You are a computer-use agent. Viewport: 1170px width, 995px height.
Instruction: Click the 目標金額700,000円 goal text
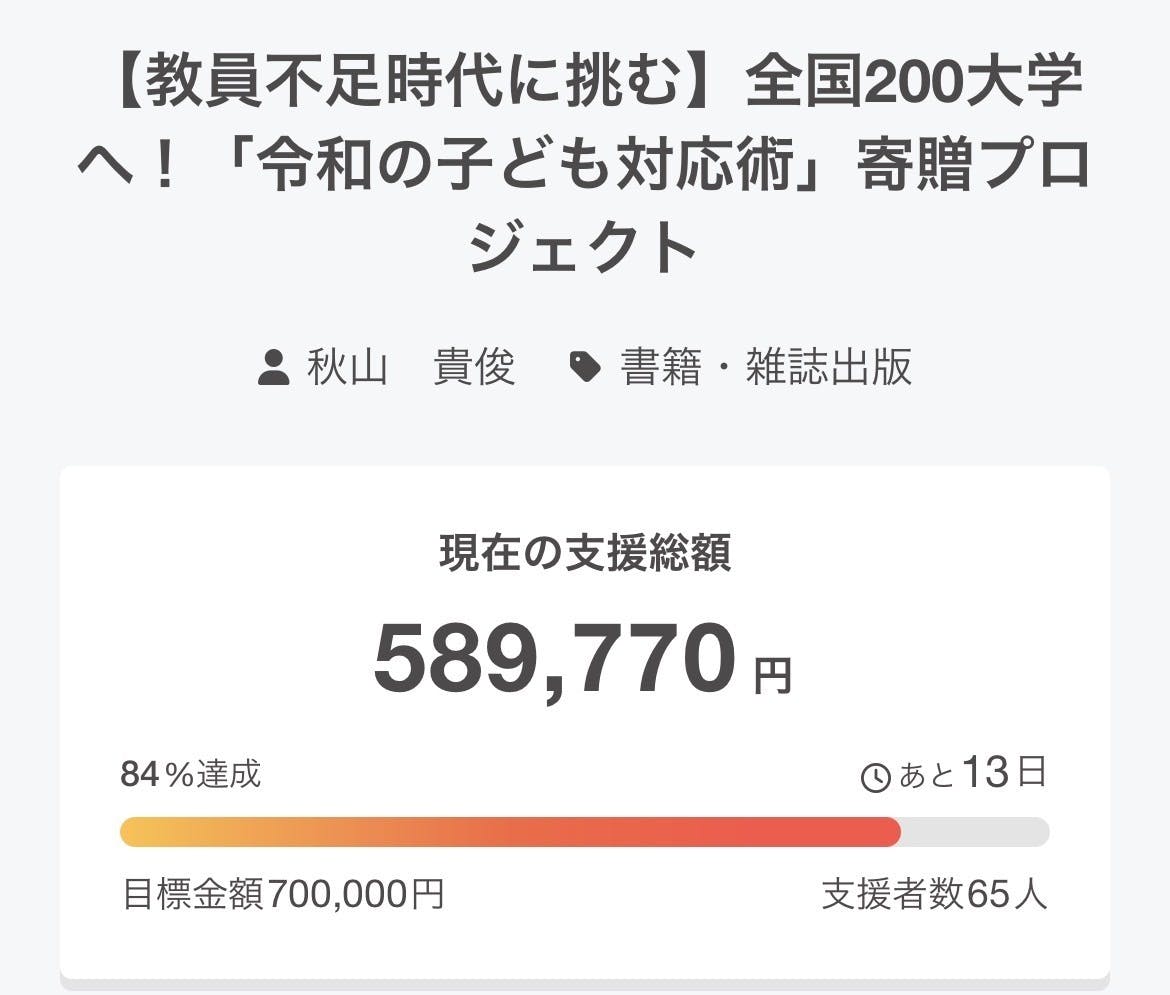click(283, 894)
